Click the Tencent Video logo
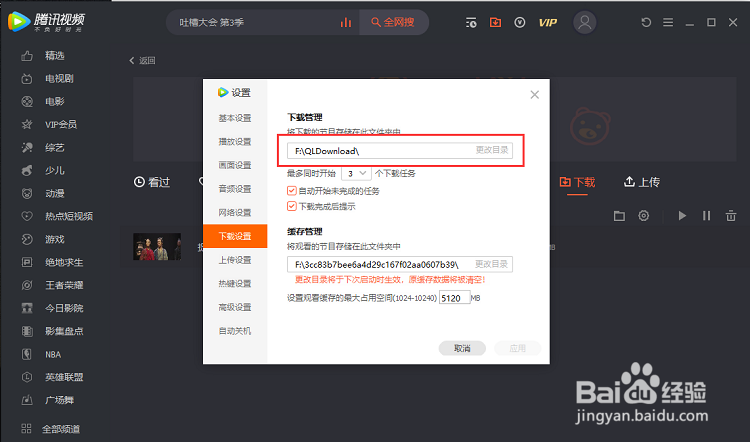Viewport: 750px width, 442px height. click(x=46, y=22)
